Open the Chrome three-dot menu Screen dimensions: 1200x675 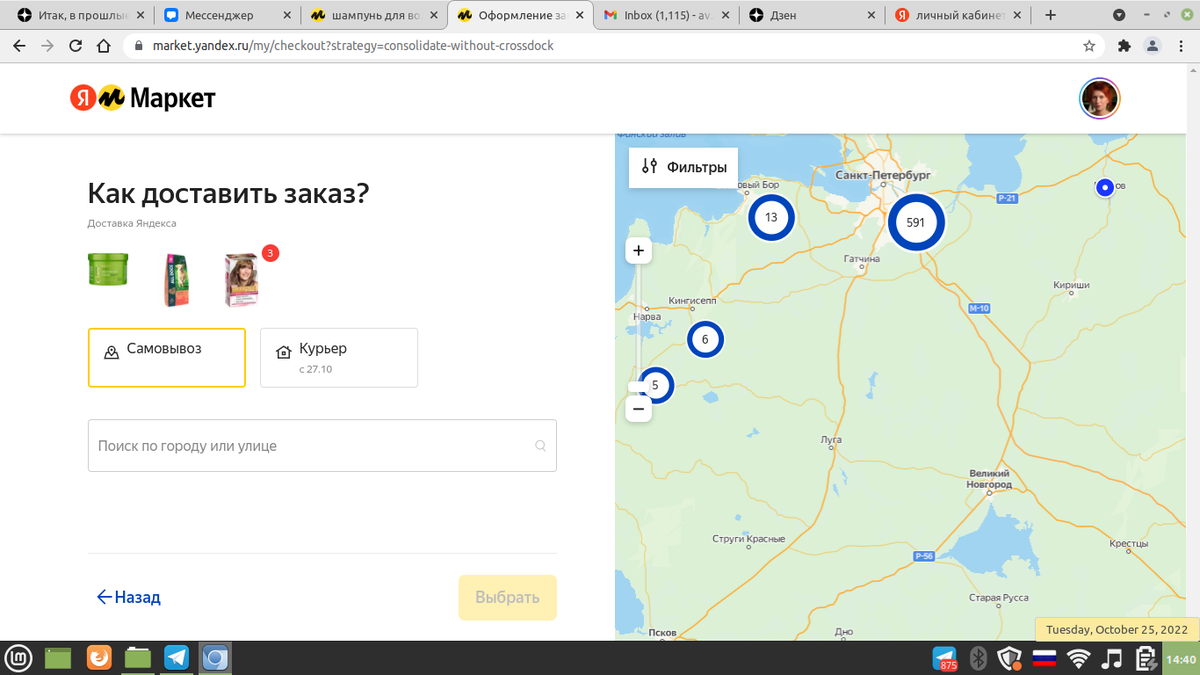pyautogui.click(x=1180, y=46)
